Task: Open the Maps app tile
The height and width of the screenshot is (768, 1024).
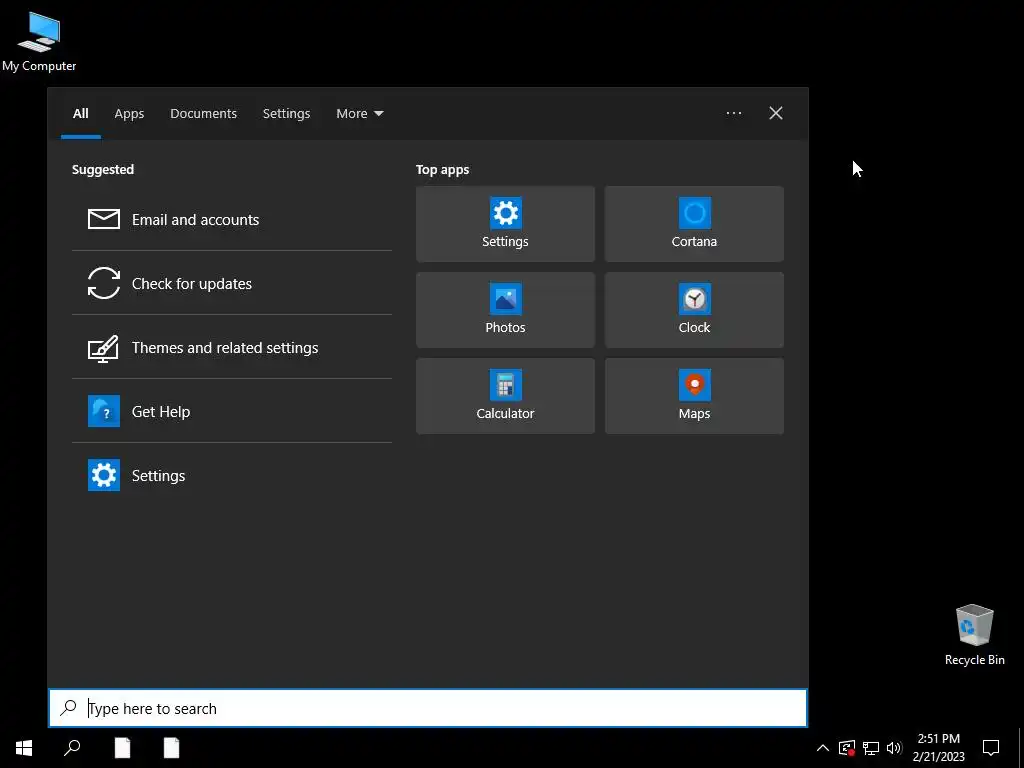Action: coord(694,396)
